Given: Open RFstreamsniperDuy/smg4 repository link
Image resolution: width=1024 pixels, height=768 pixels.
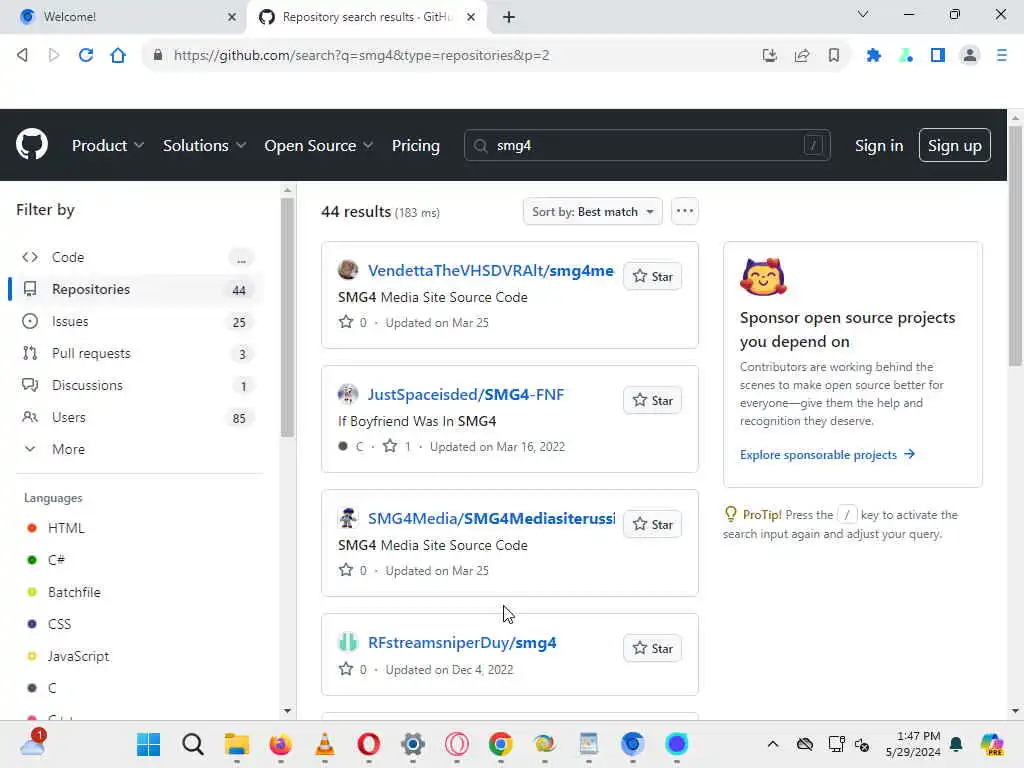Looking at the screenshot, I should pos(462,643).
